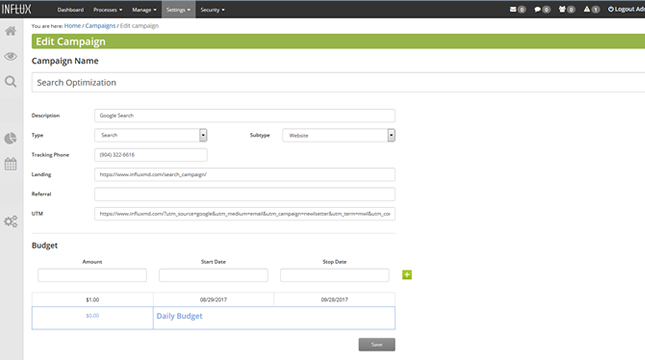This screenshot has height=360, width=645.
Task: Go to Campaigns breadcrumb link
Action: click(x=100, y=26)
